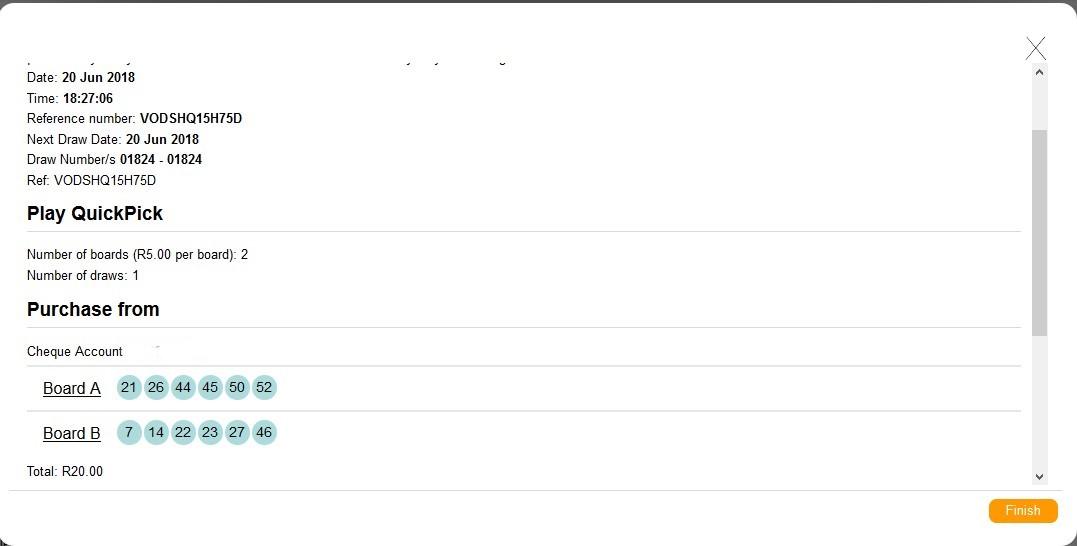The height and width of the screenshot is (546, 1077).
Task: Select number ball 26 on Board A
Action: (x=156, y=387)
